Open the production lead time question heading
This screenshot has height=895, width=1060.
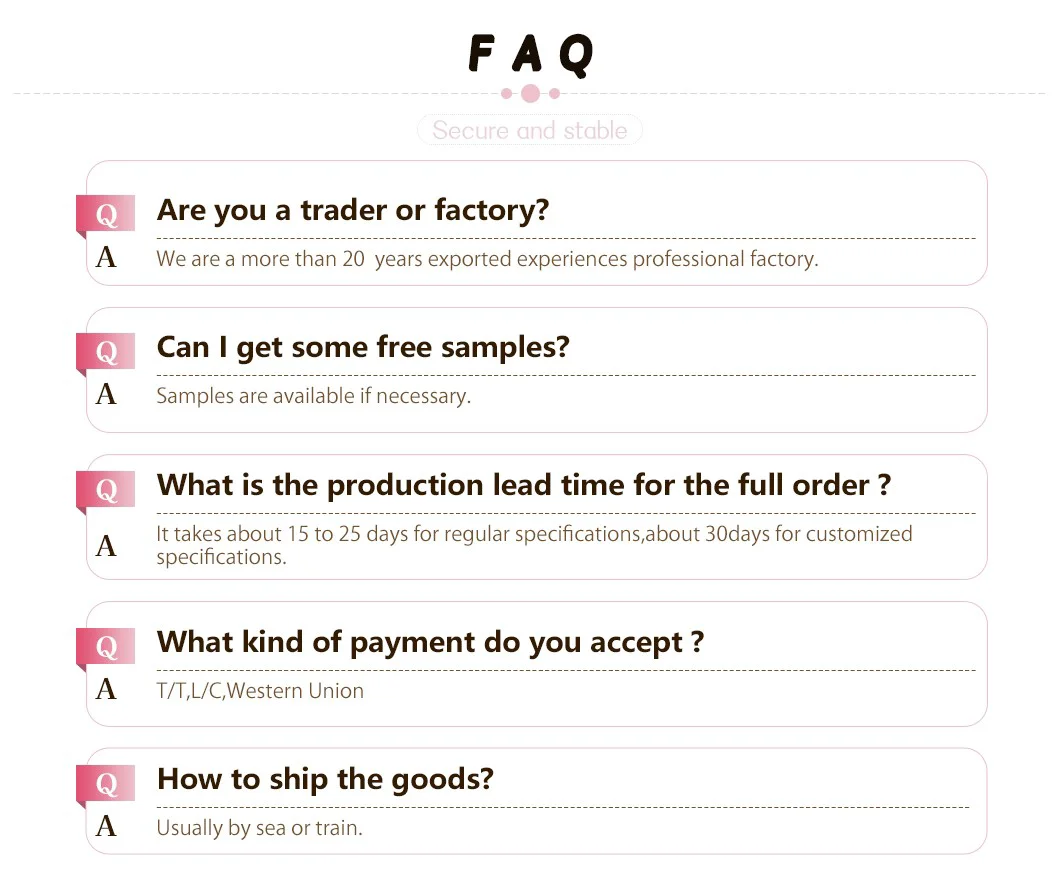tap(523, 486)
